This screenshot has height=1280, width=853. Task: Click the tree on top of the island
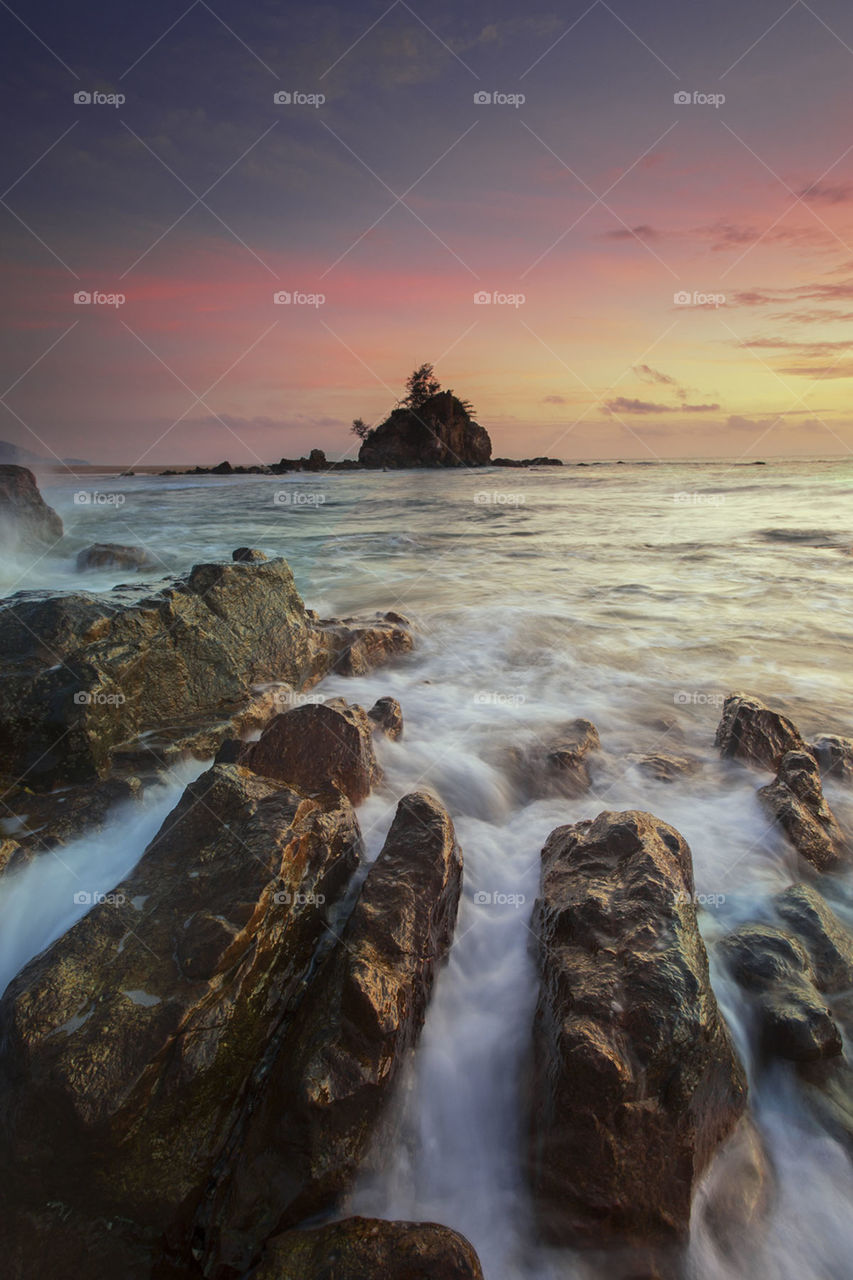(x=421, y=384)
